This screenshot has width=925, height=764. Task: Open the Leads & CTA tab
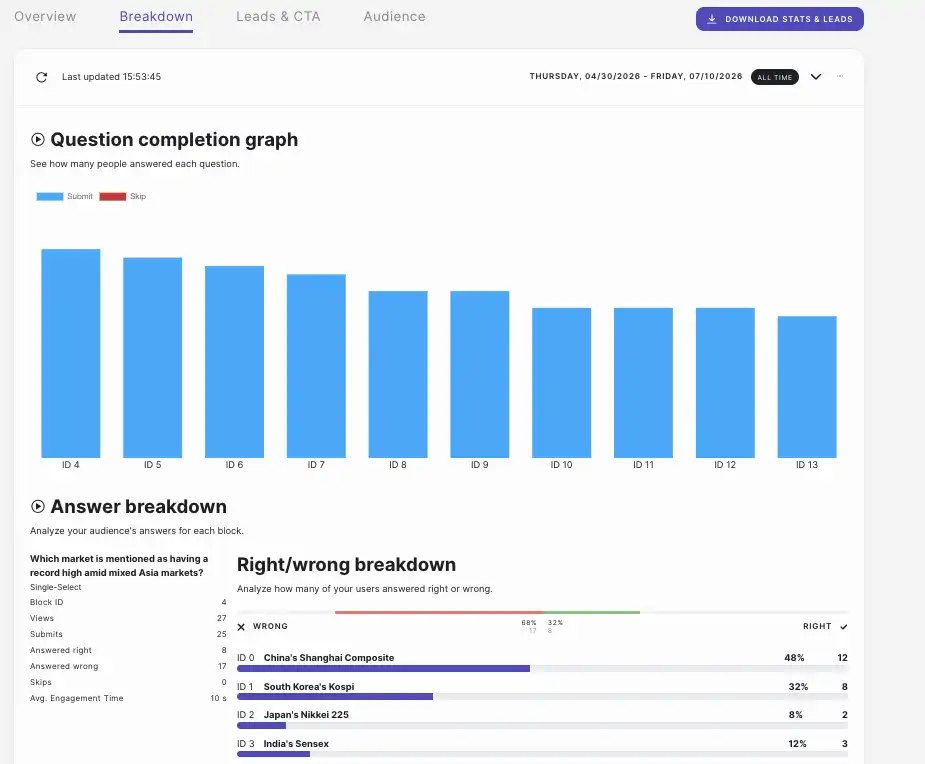[x=278, y=17]
